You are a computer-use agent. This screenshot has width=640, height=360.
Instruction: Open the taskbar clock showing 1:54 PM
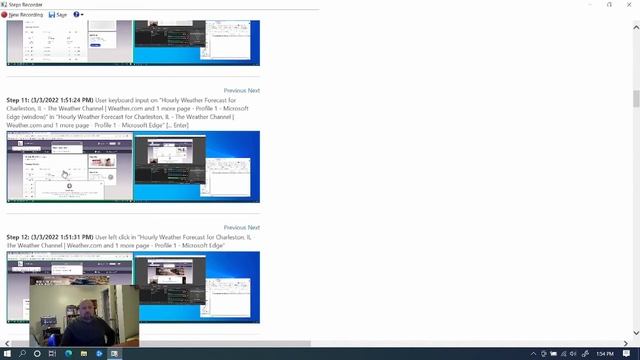[605, 354]
